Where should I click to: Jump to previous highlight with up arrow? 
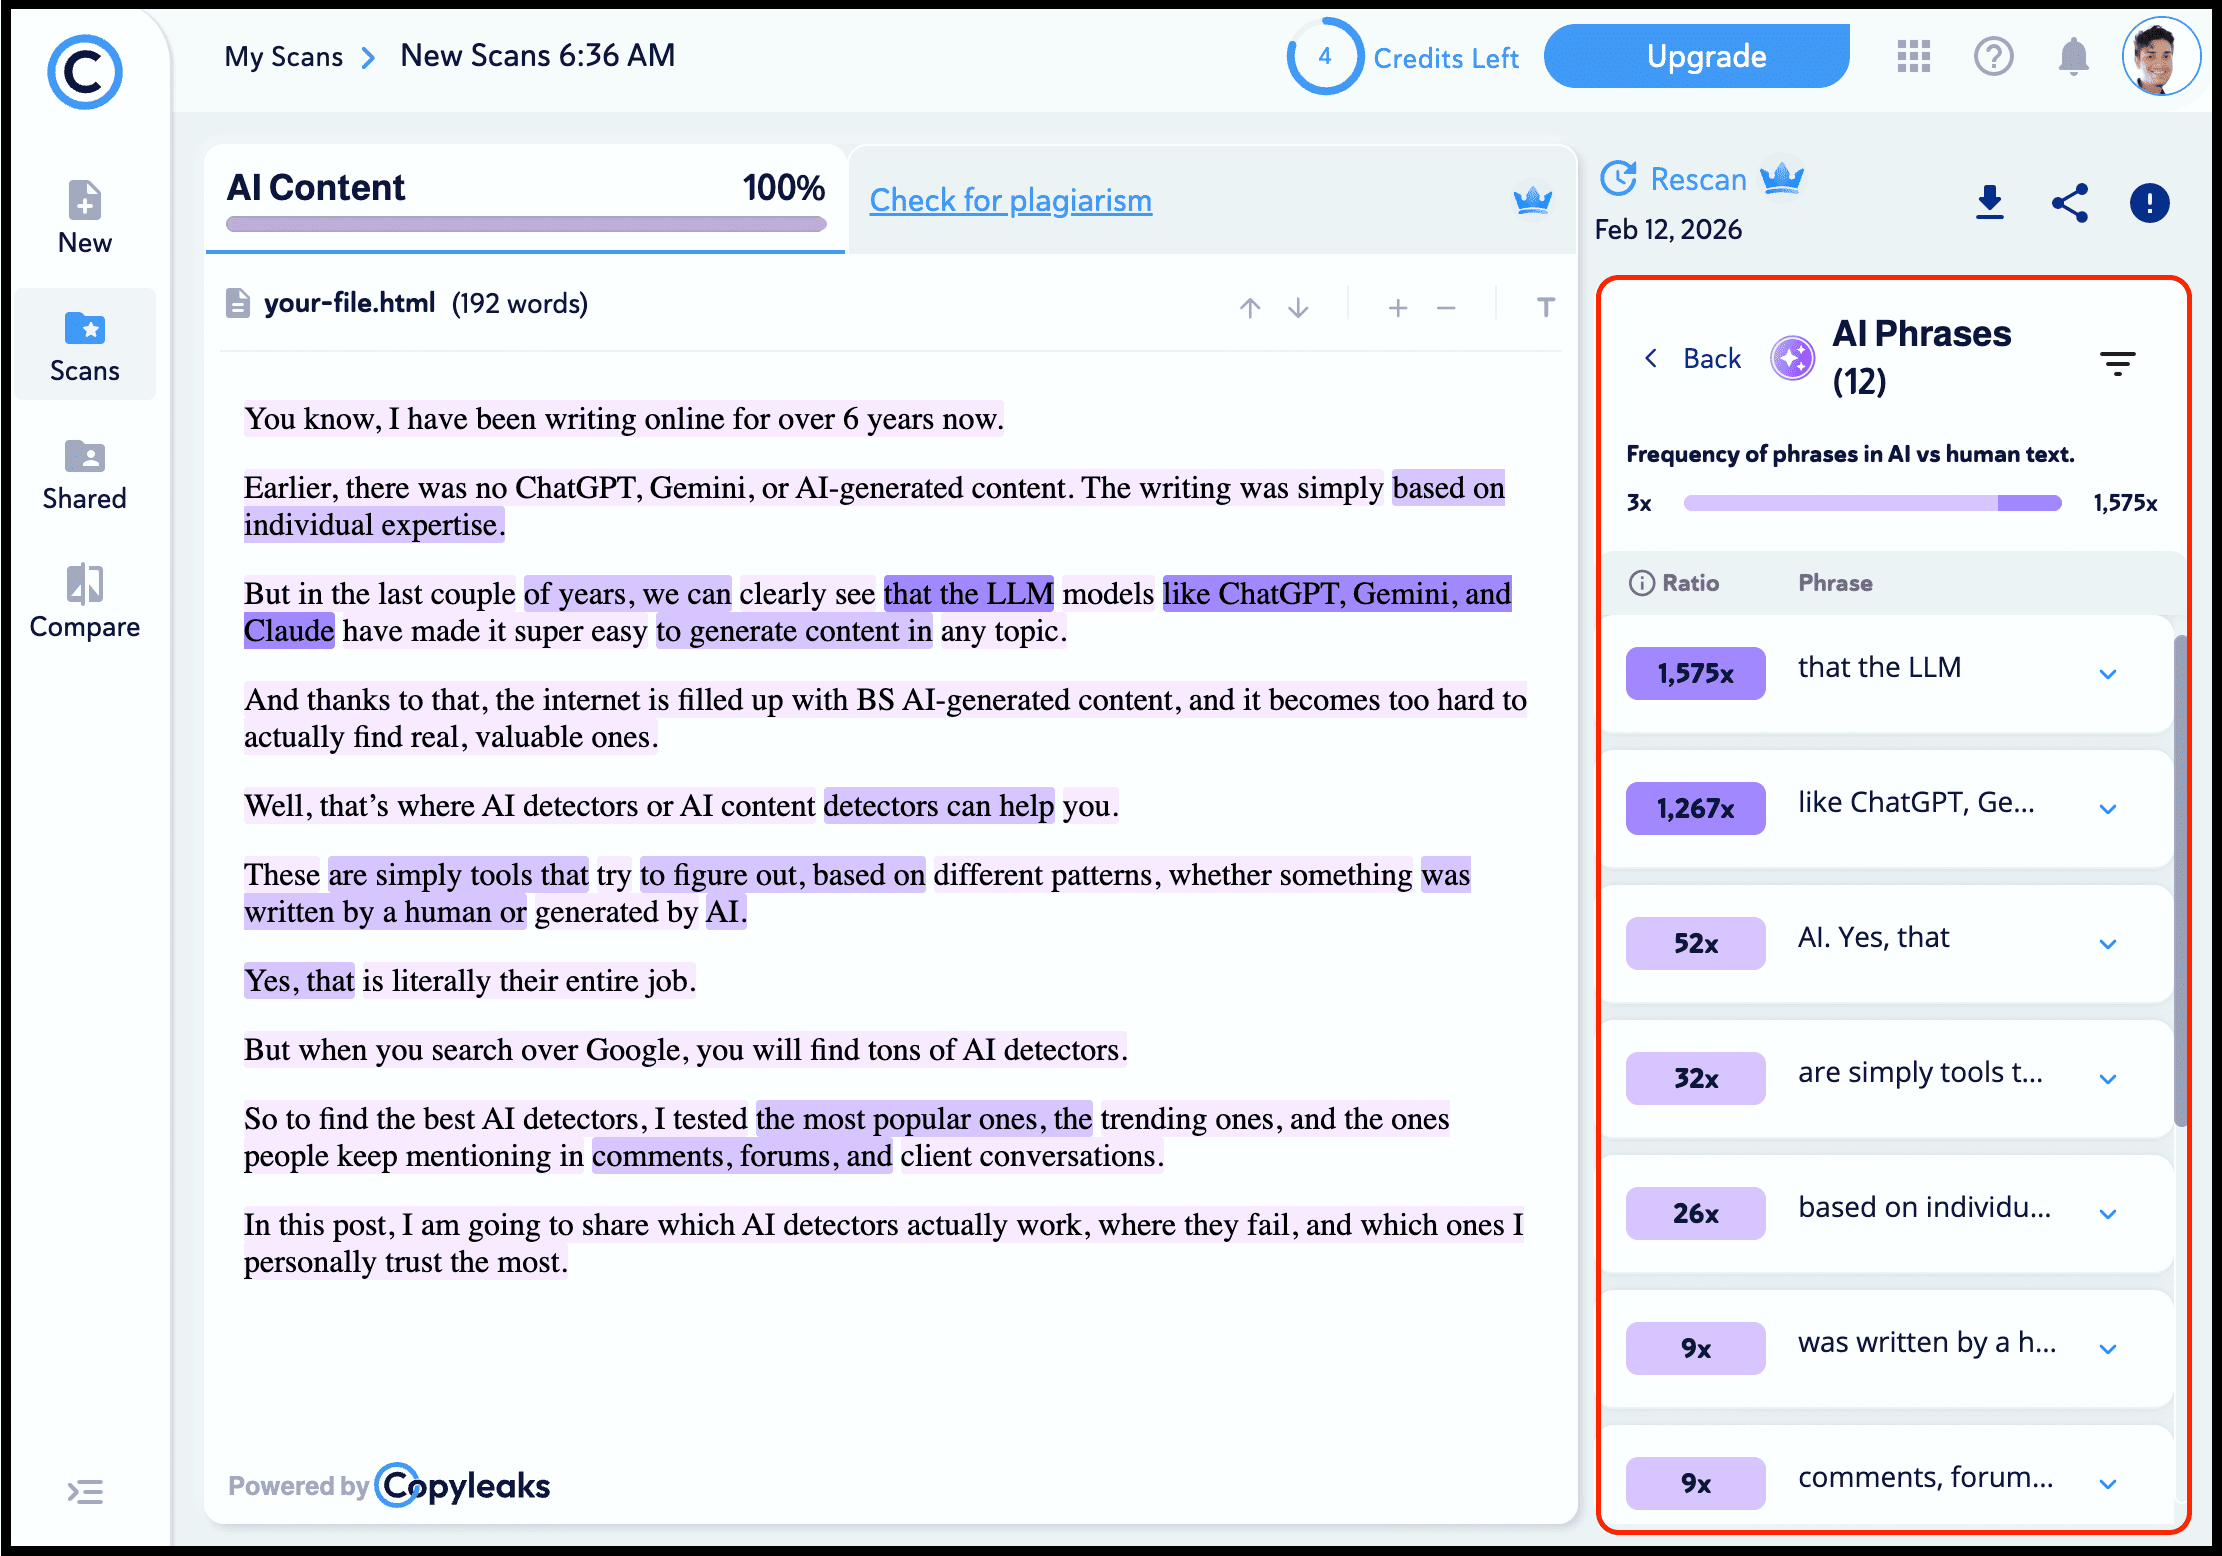(1250, 307)
